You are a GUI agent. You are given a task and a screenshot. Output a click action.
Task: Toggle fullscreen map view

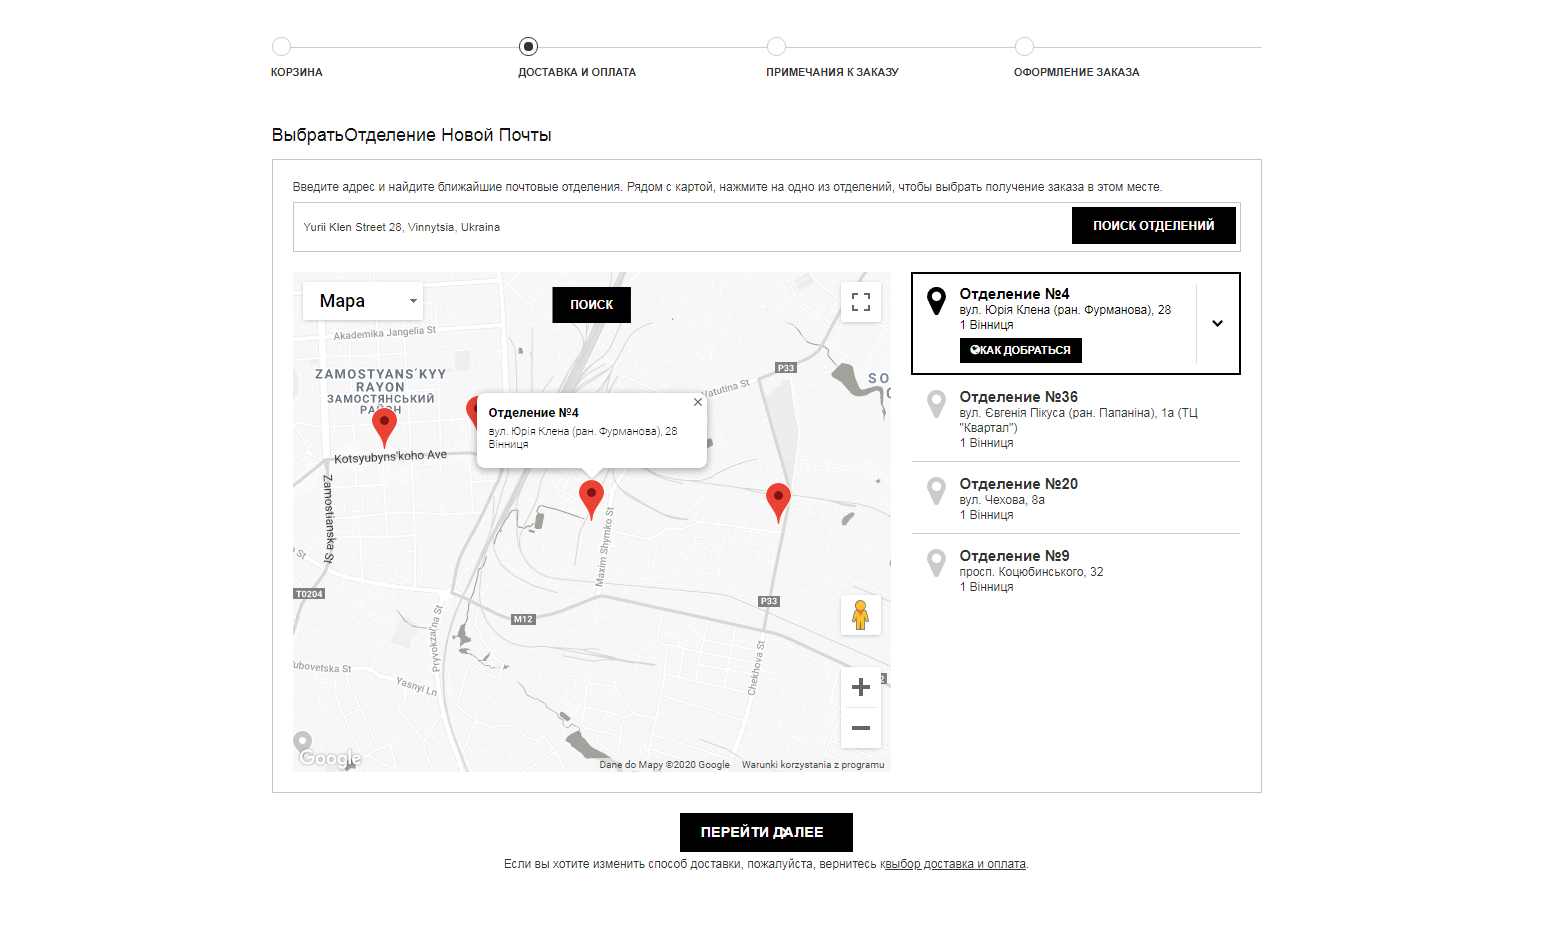pyautogui.click(x=860, y=301)
